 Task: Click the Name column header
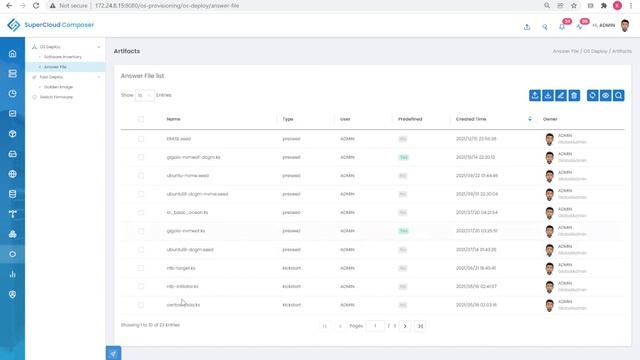point(173,119)
